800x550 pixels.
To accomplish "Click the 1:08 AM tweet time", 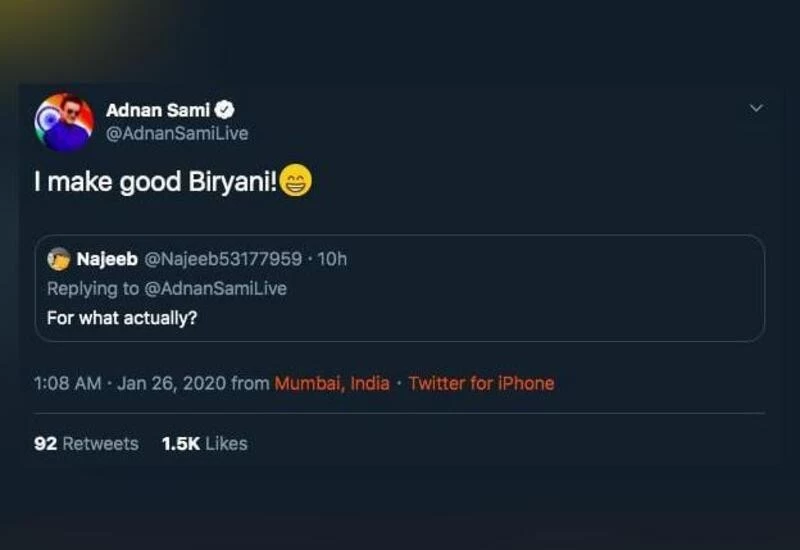I will click(66, 383).
